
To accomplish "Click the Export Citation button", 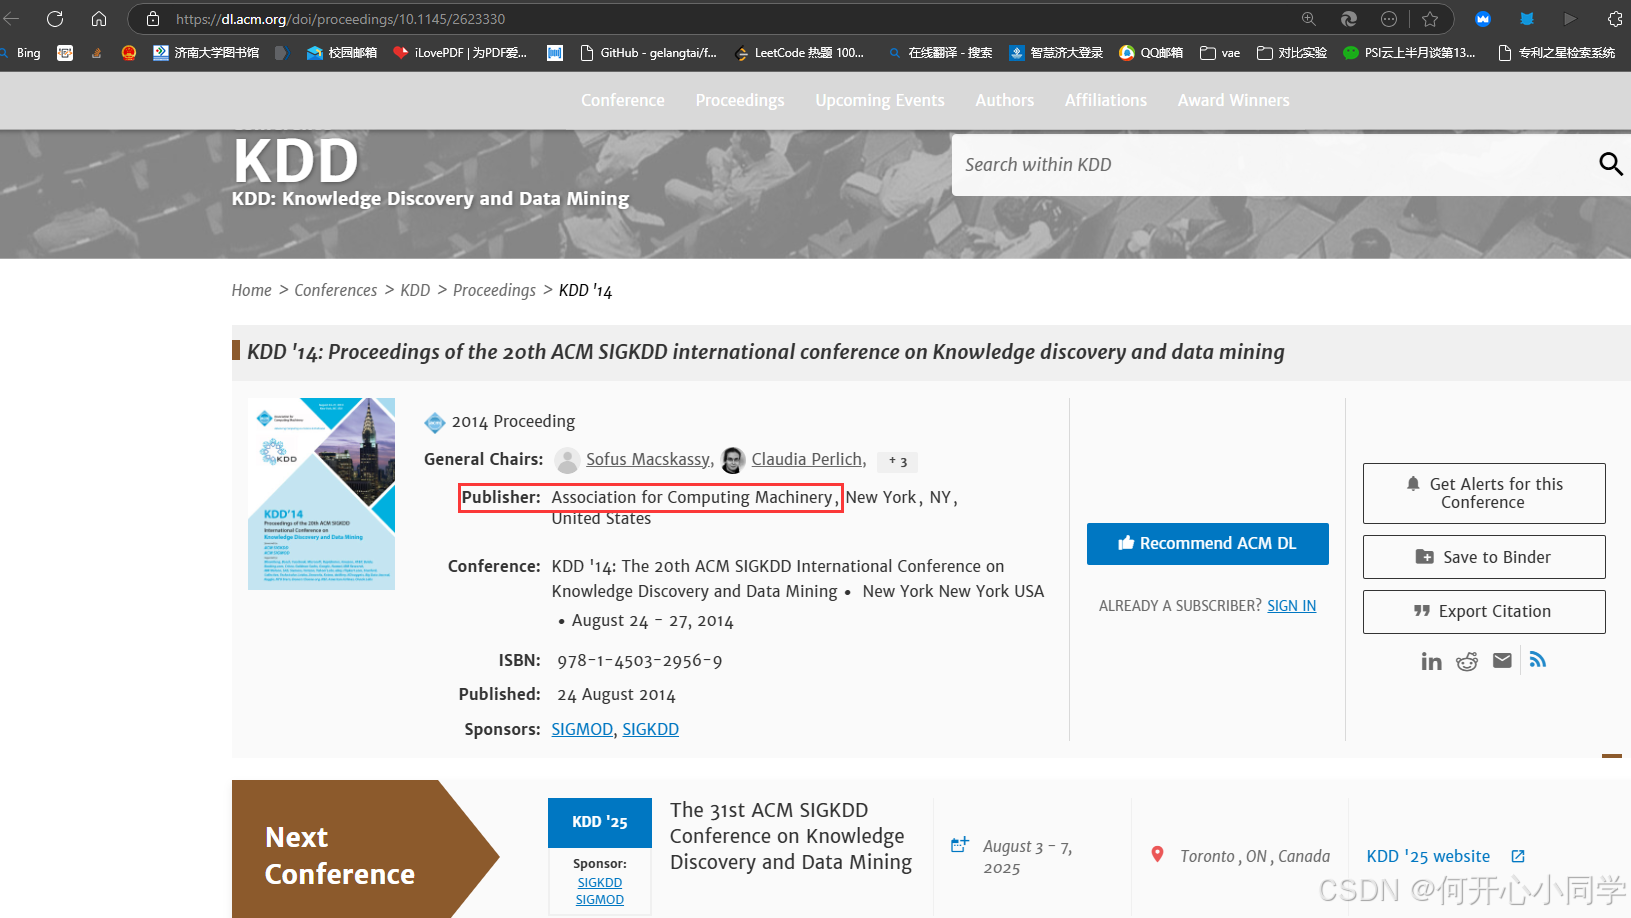I will (1484, 611).
